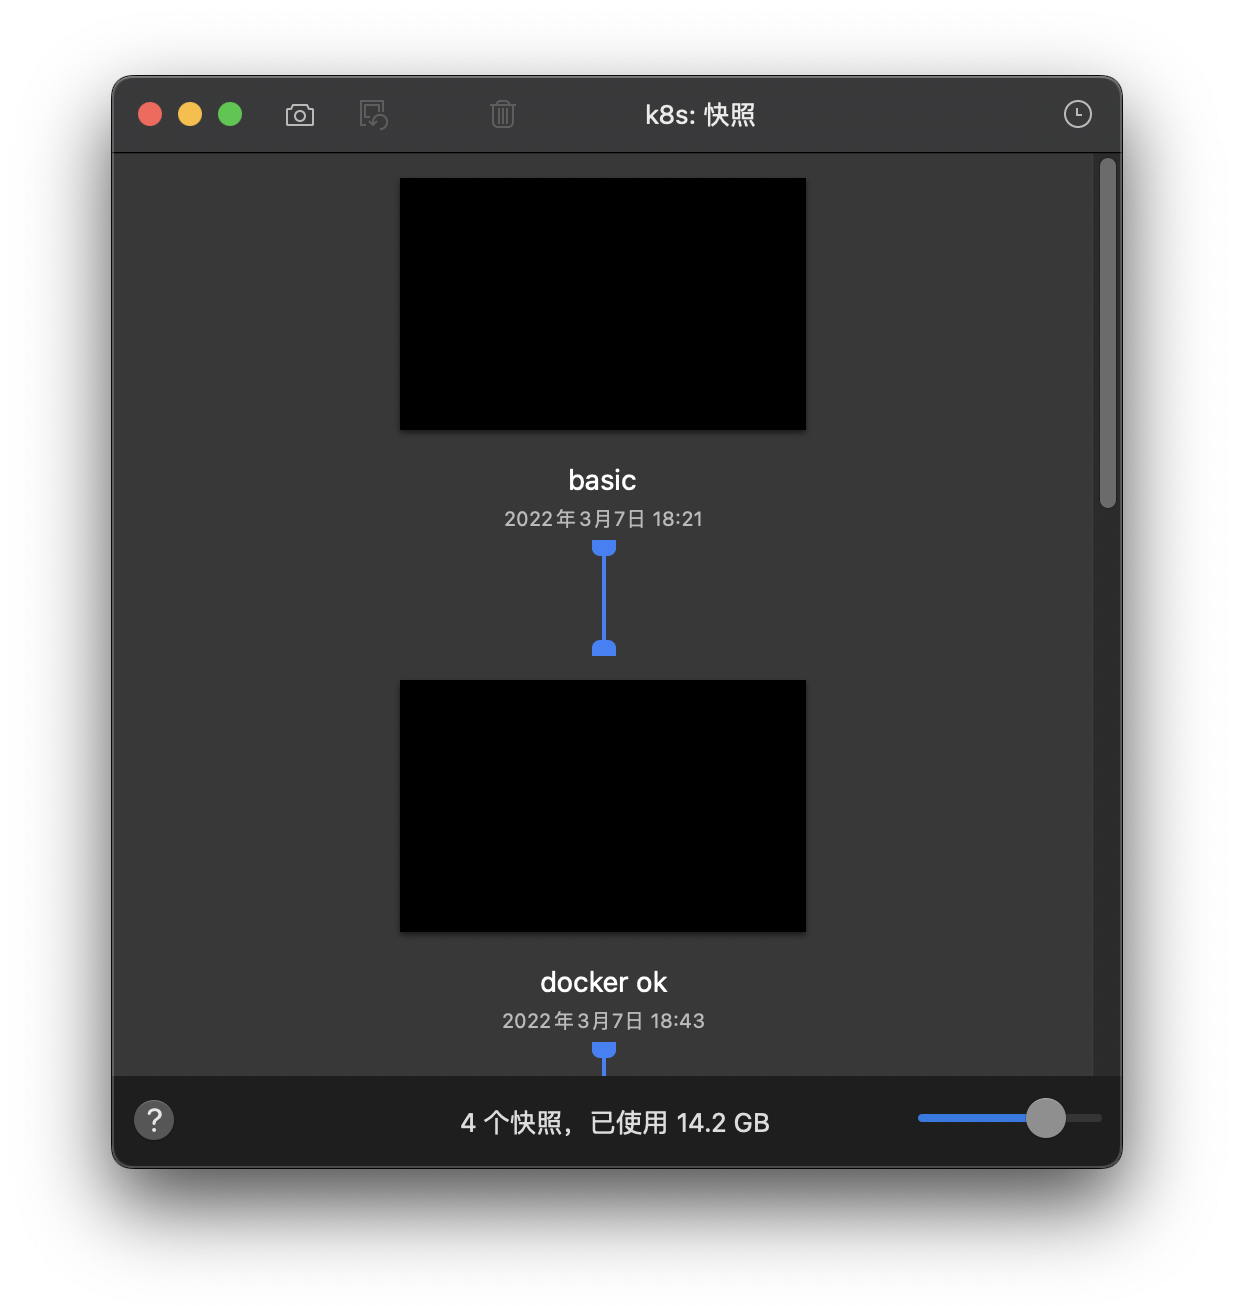The image size is (1234, 1316).
Task: Open AutoProtect settings via the clock icon
Action: click(1077, 115)
